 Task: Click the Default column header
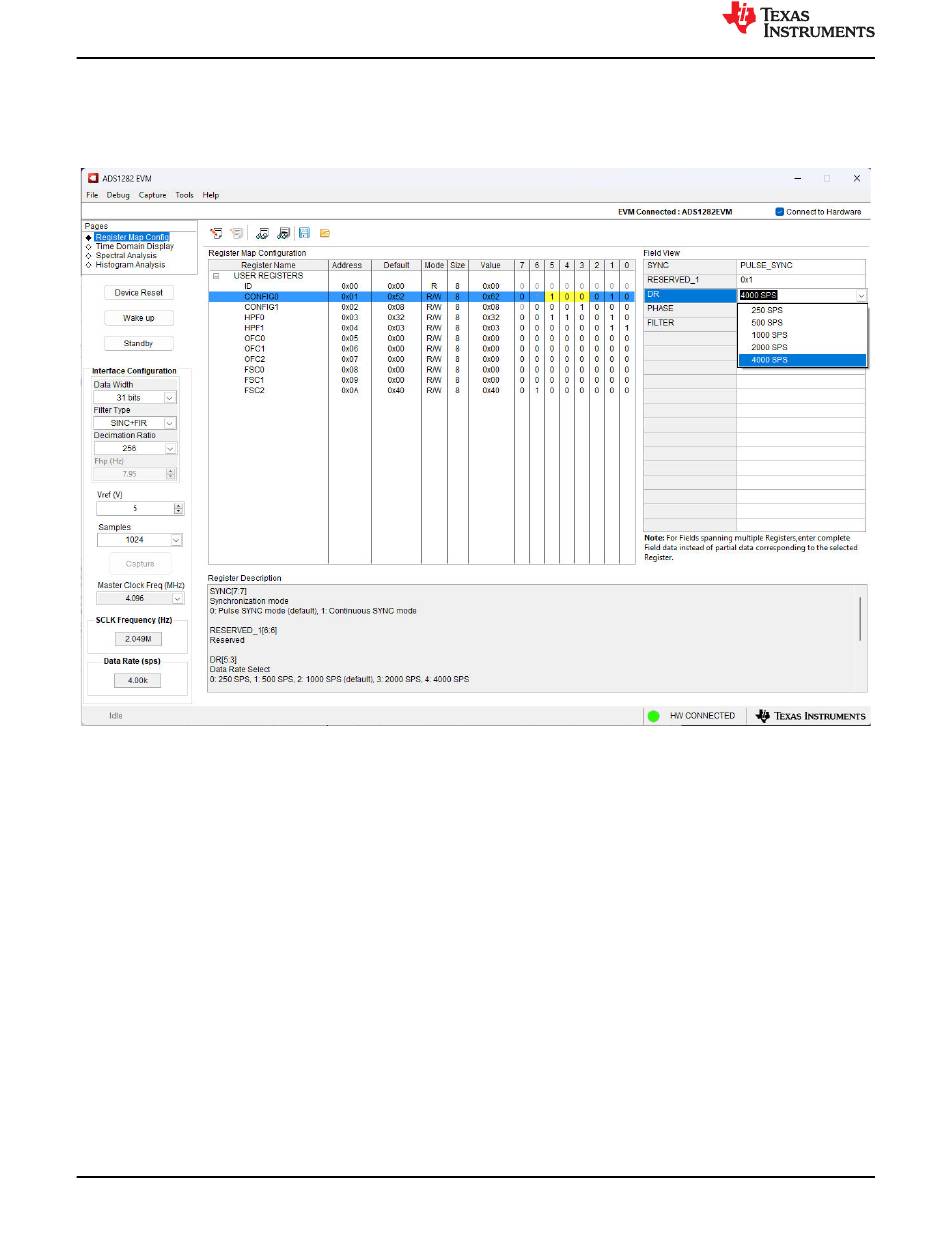pyautogui.click(x=396, y=265)
